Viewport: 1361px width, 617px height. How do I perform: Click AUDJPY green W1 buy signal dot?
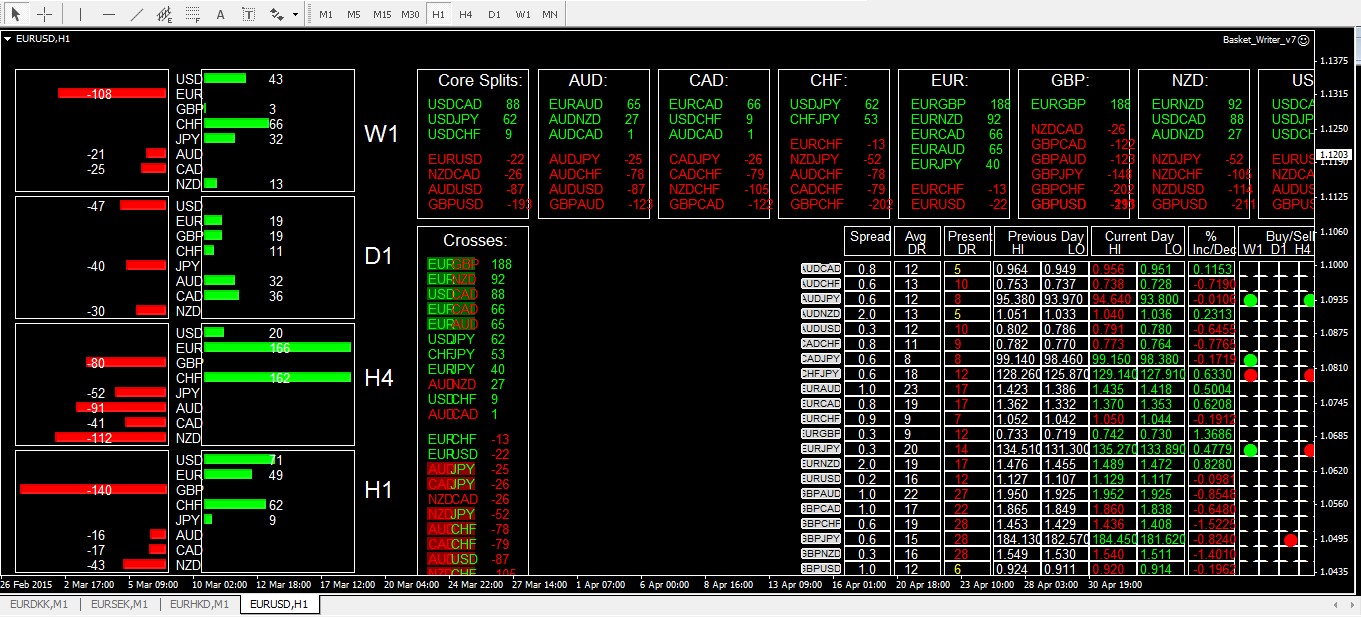(x=1250, y=300)
